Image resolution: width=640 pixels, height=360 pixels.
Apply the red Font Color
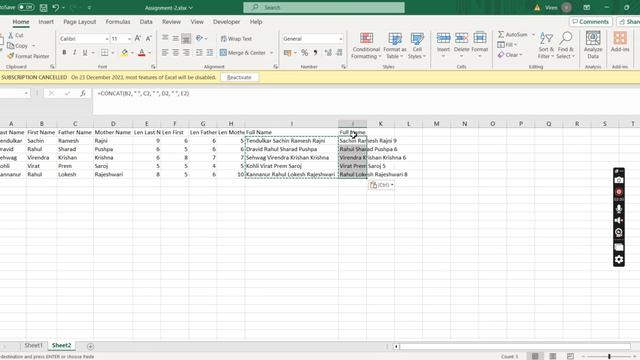142,53
